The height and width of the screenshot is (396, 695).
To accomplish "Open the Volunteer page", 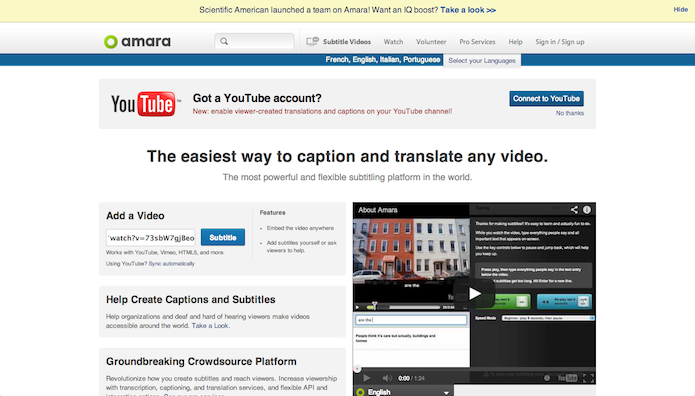I will tap(431, 42).
